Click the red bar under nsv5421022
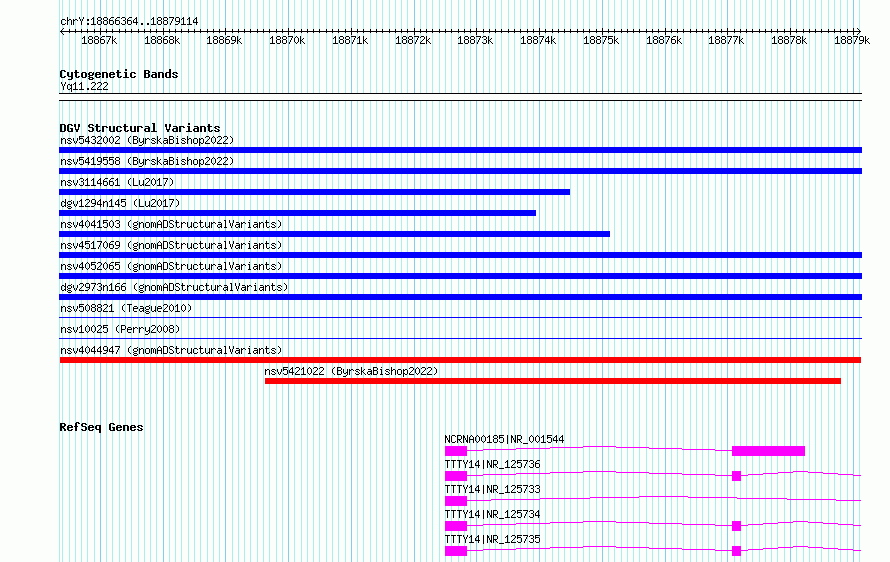The height and width of the screenshot is (562, 890). click(553, 381)
